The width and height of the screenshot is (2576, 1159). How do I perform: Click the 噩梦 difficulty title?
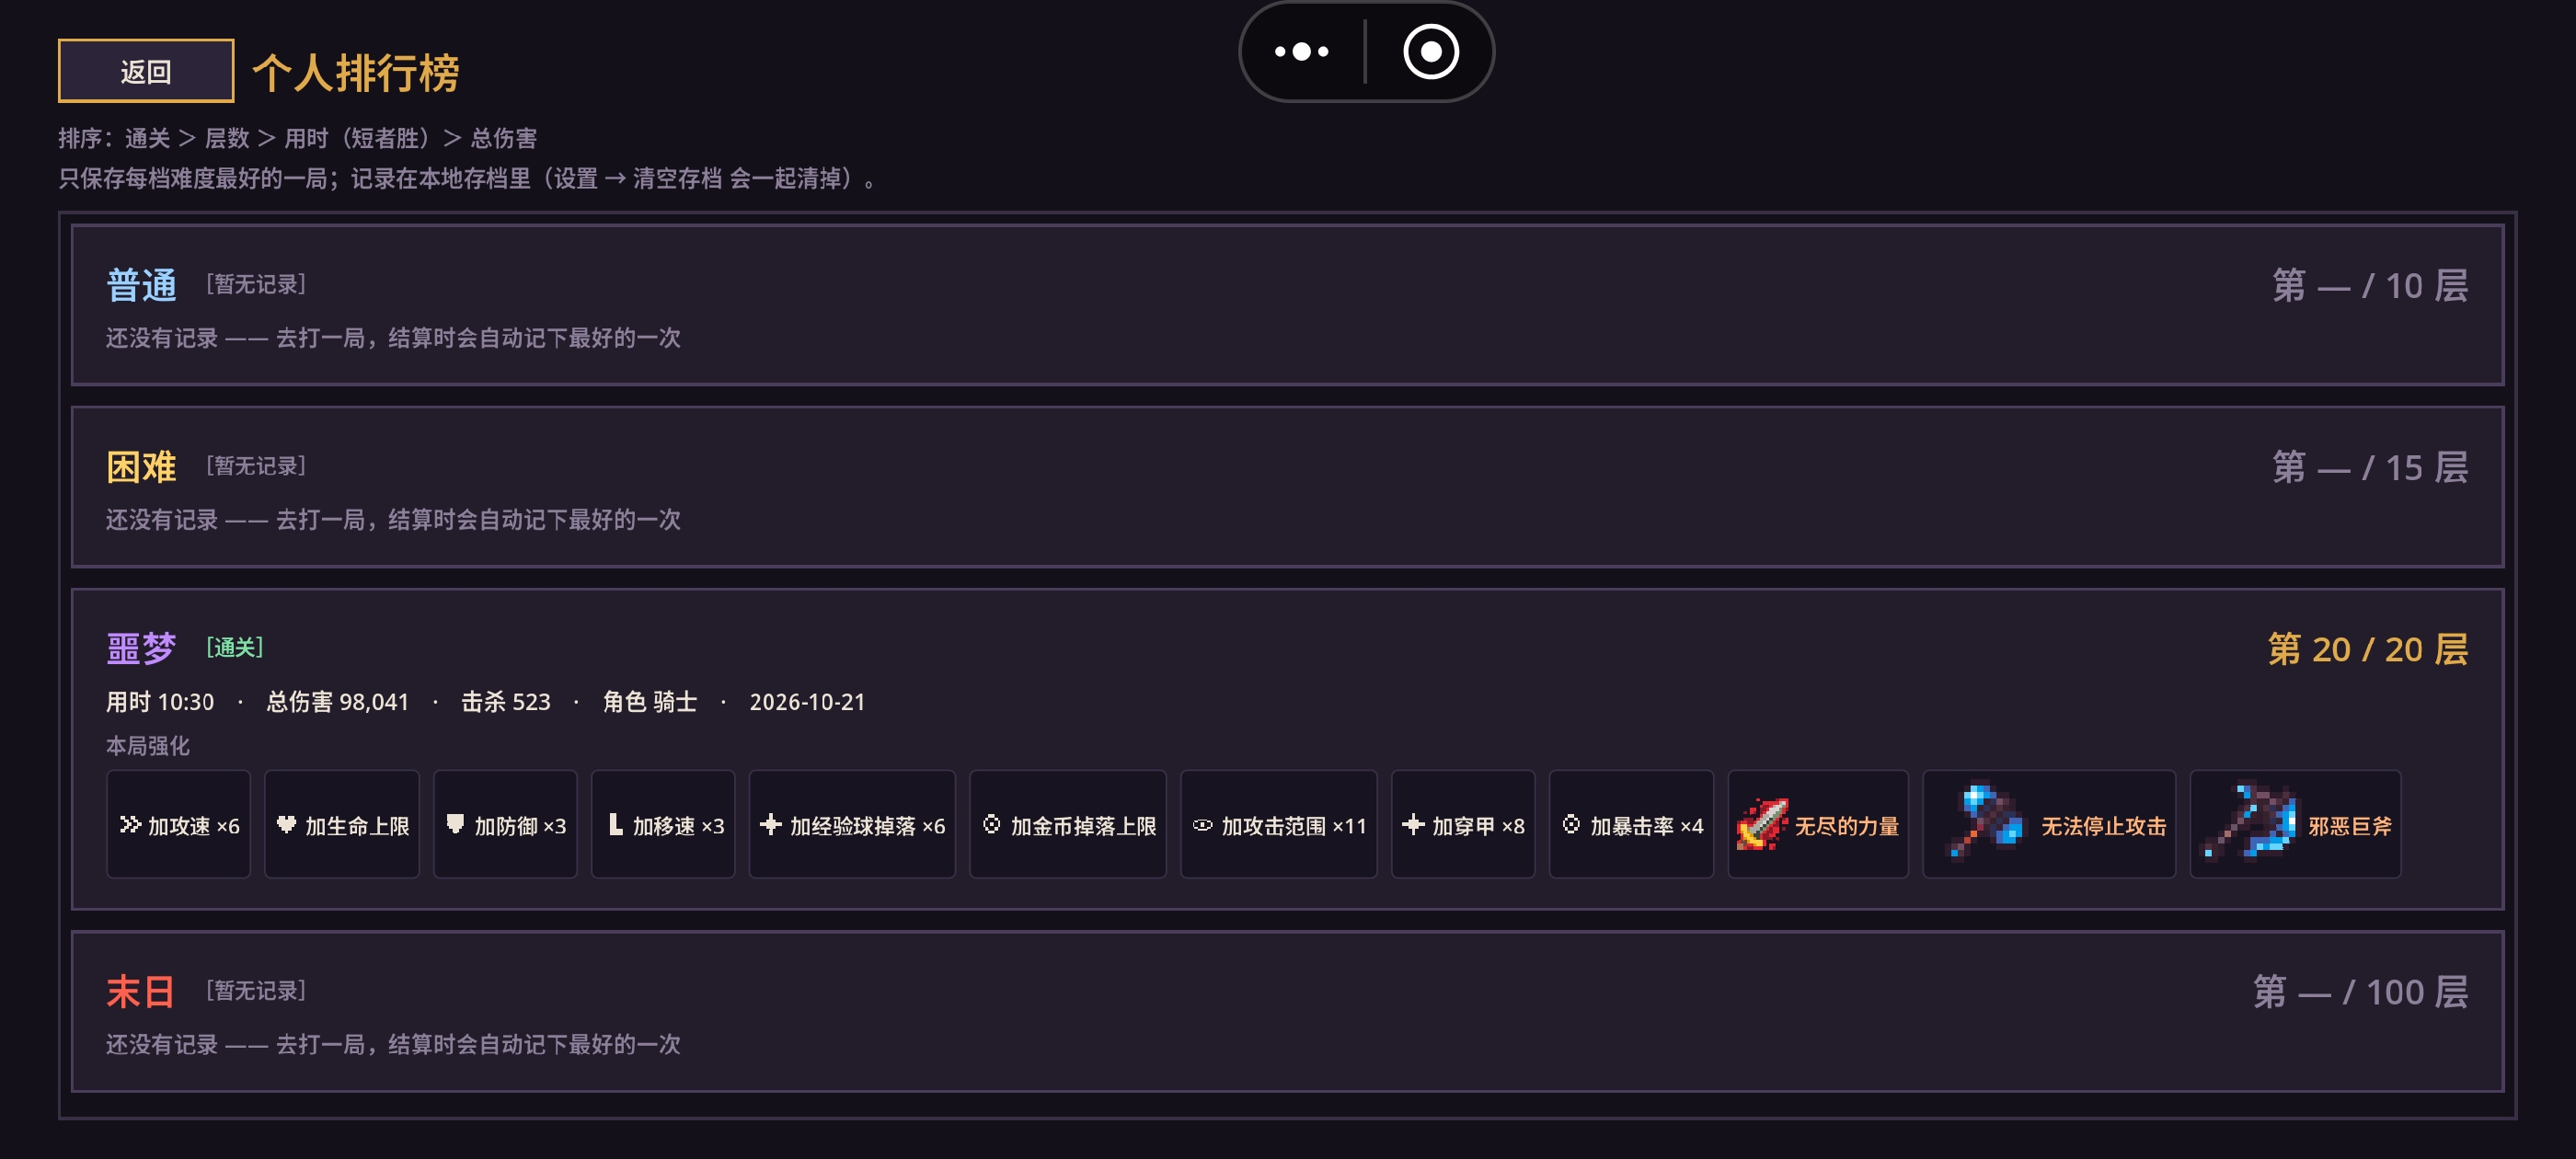click(x=141, y=649)
